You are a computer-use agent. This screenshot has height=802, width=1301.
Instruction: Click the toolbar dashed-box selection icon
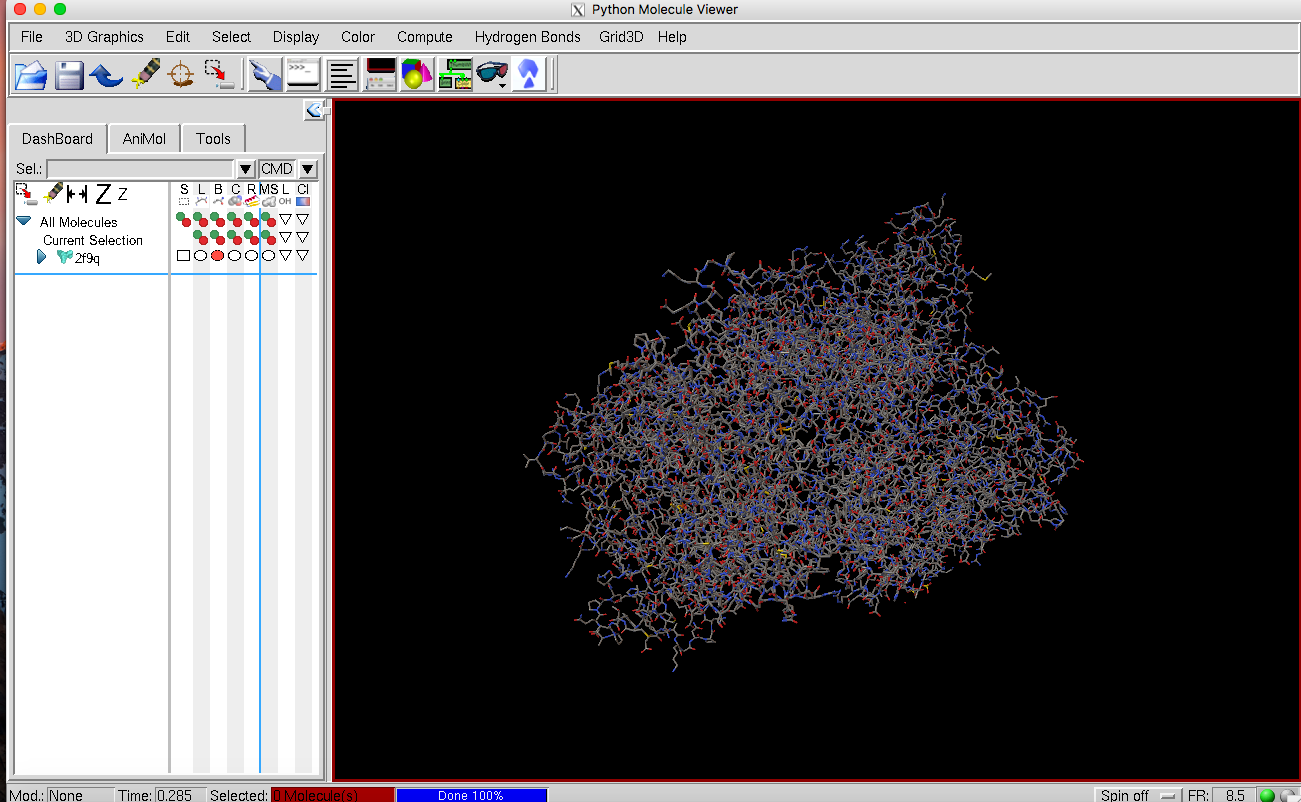pyautogui.click(x=218, y=75)
